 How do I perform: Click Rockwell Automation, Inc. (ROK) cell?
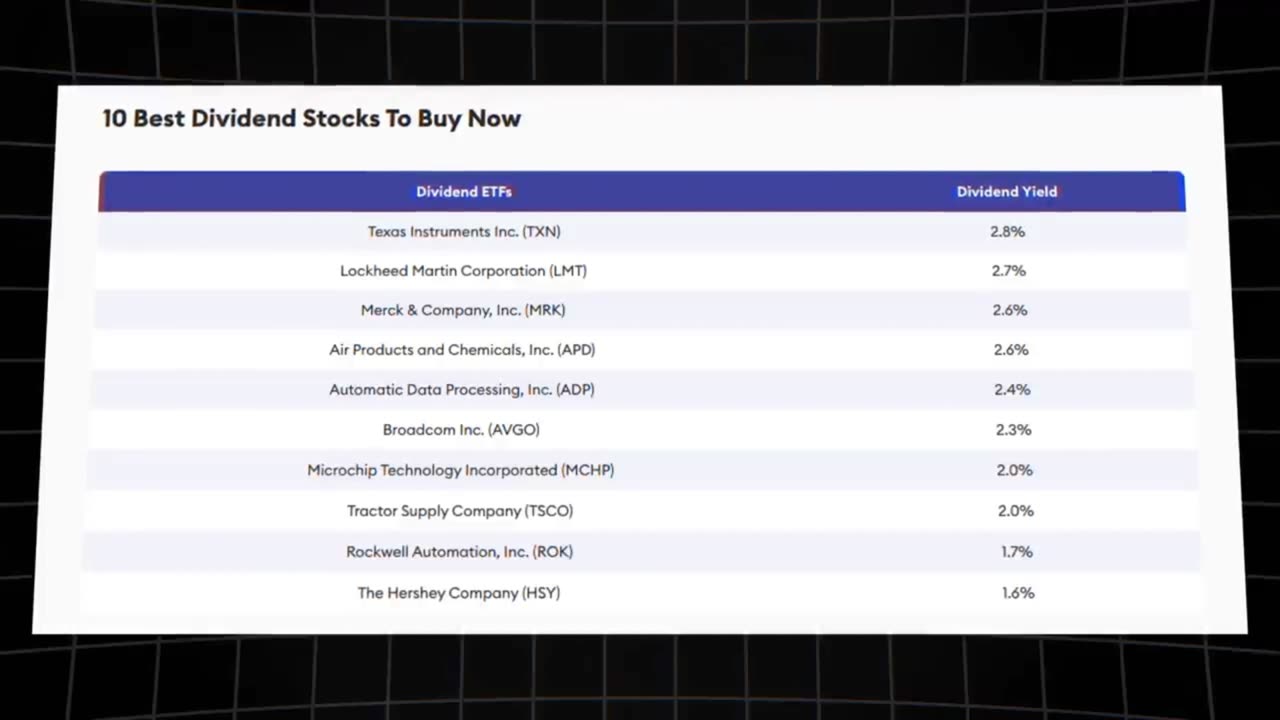click(460, 552)
